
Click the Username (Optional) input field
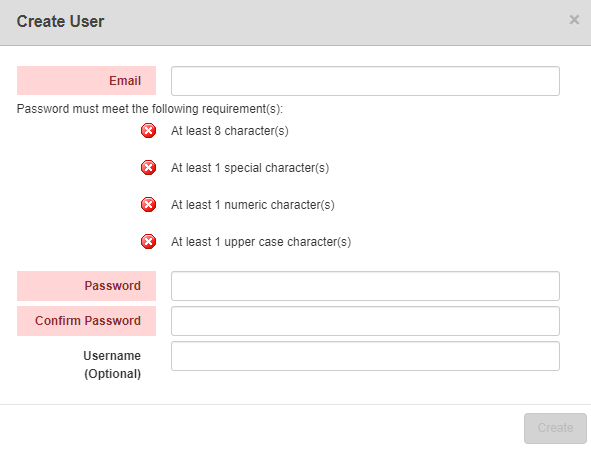[x=365, y=356]
